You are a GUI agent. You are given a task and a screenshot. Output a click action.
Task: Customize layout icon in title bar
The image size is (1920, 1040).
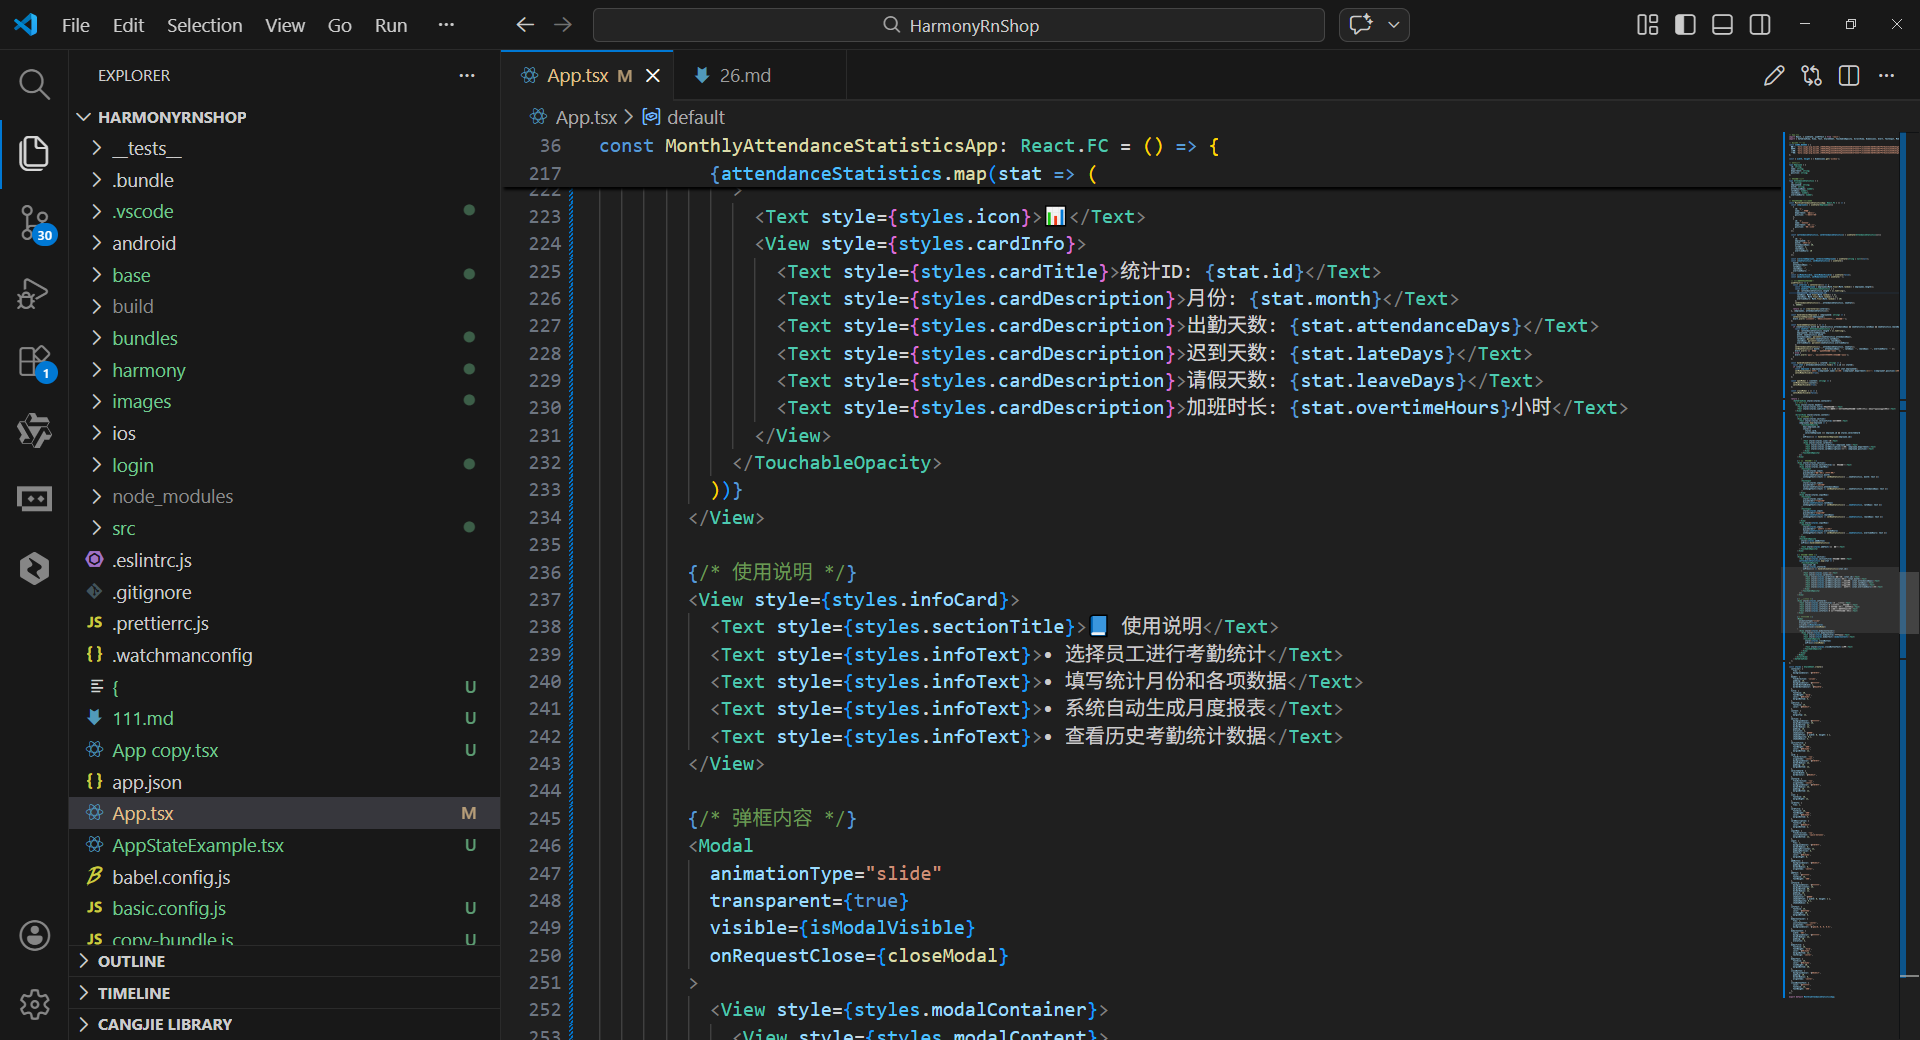point(1647,25)
